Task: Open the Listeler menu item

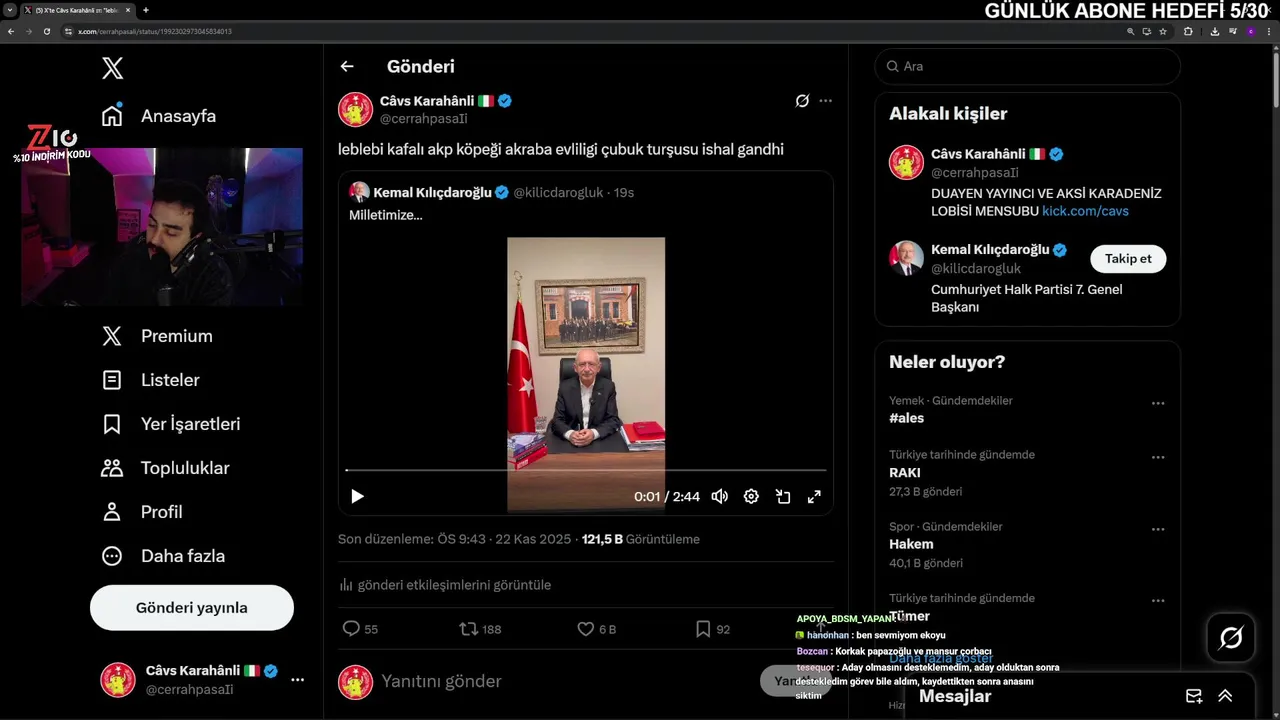Action: [151, 380]
